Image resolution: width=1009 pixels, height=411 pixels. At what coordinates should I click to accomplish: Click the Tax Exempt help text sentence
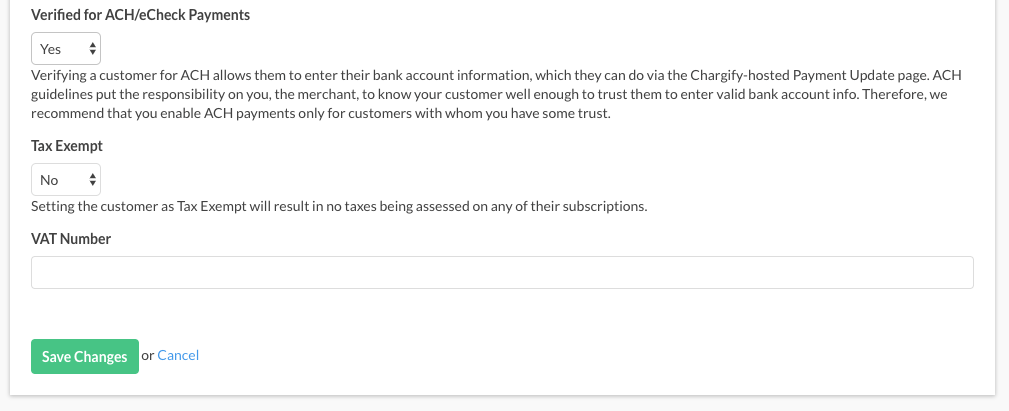339,206
